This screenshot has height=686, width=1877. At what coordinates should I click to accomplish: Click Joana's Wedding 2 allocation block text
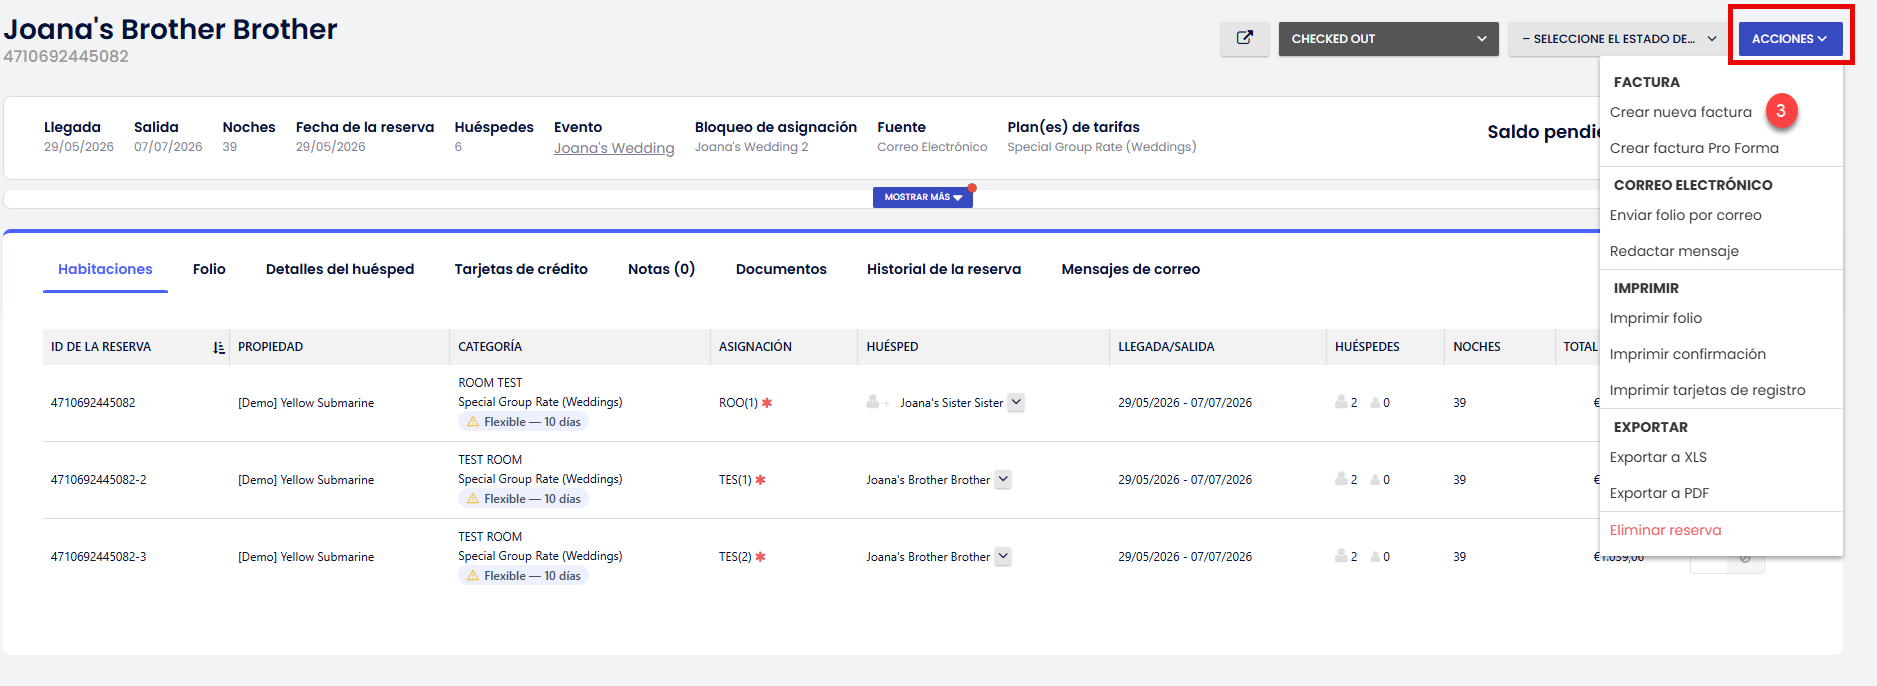(752, 147)
